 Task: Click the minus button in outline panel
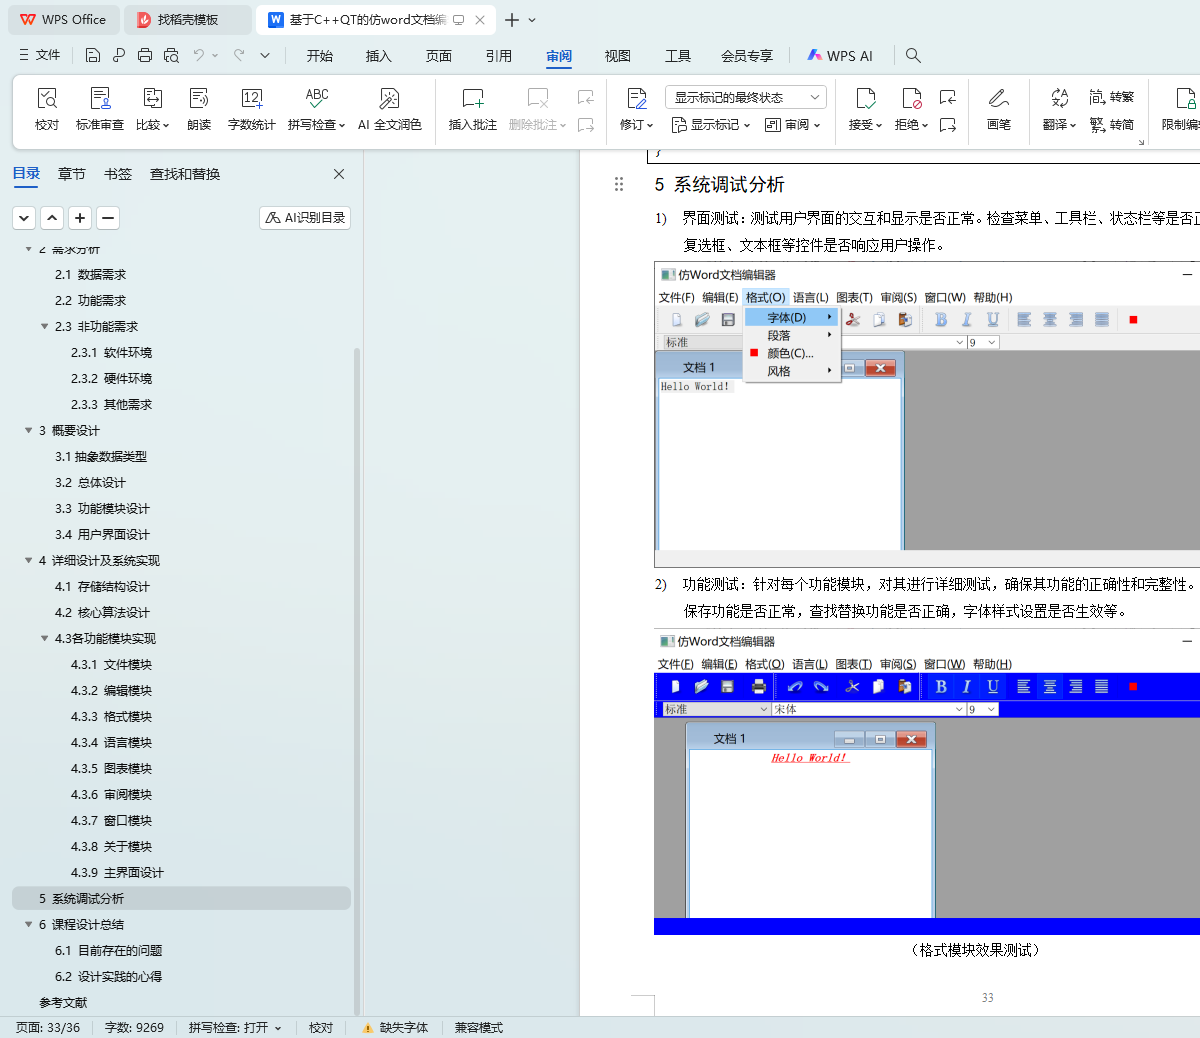(x=108, y=217)
